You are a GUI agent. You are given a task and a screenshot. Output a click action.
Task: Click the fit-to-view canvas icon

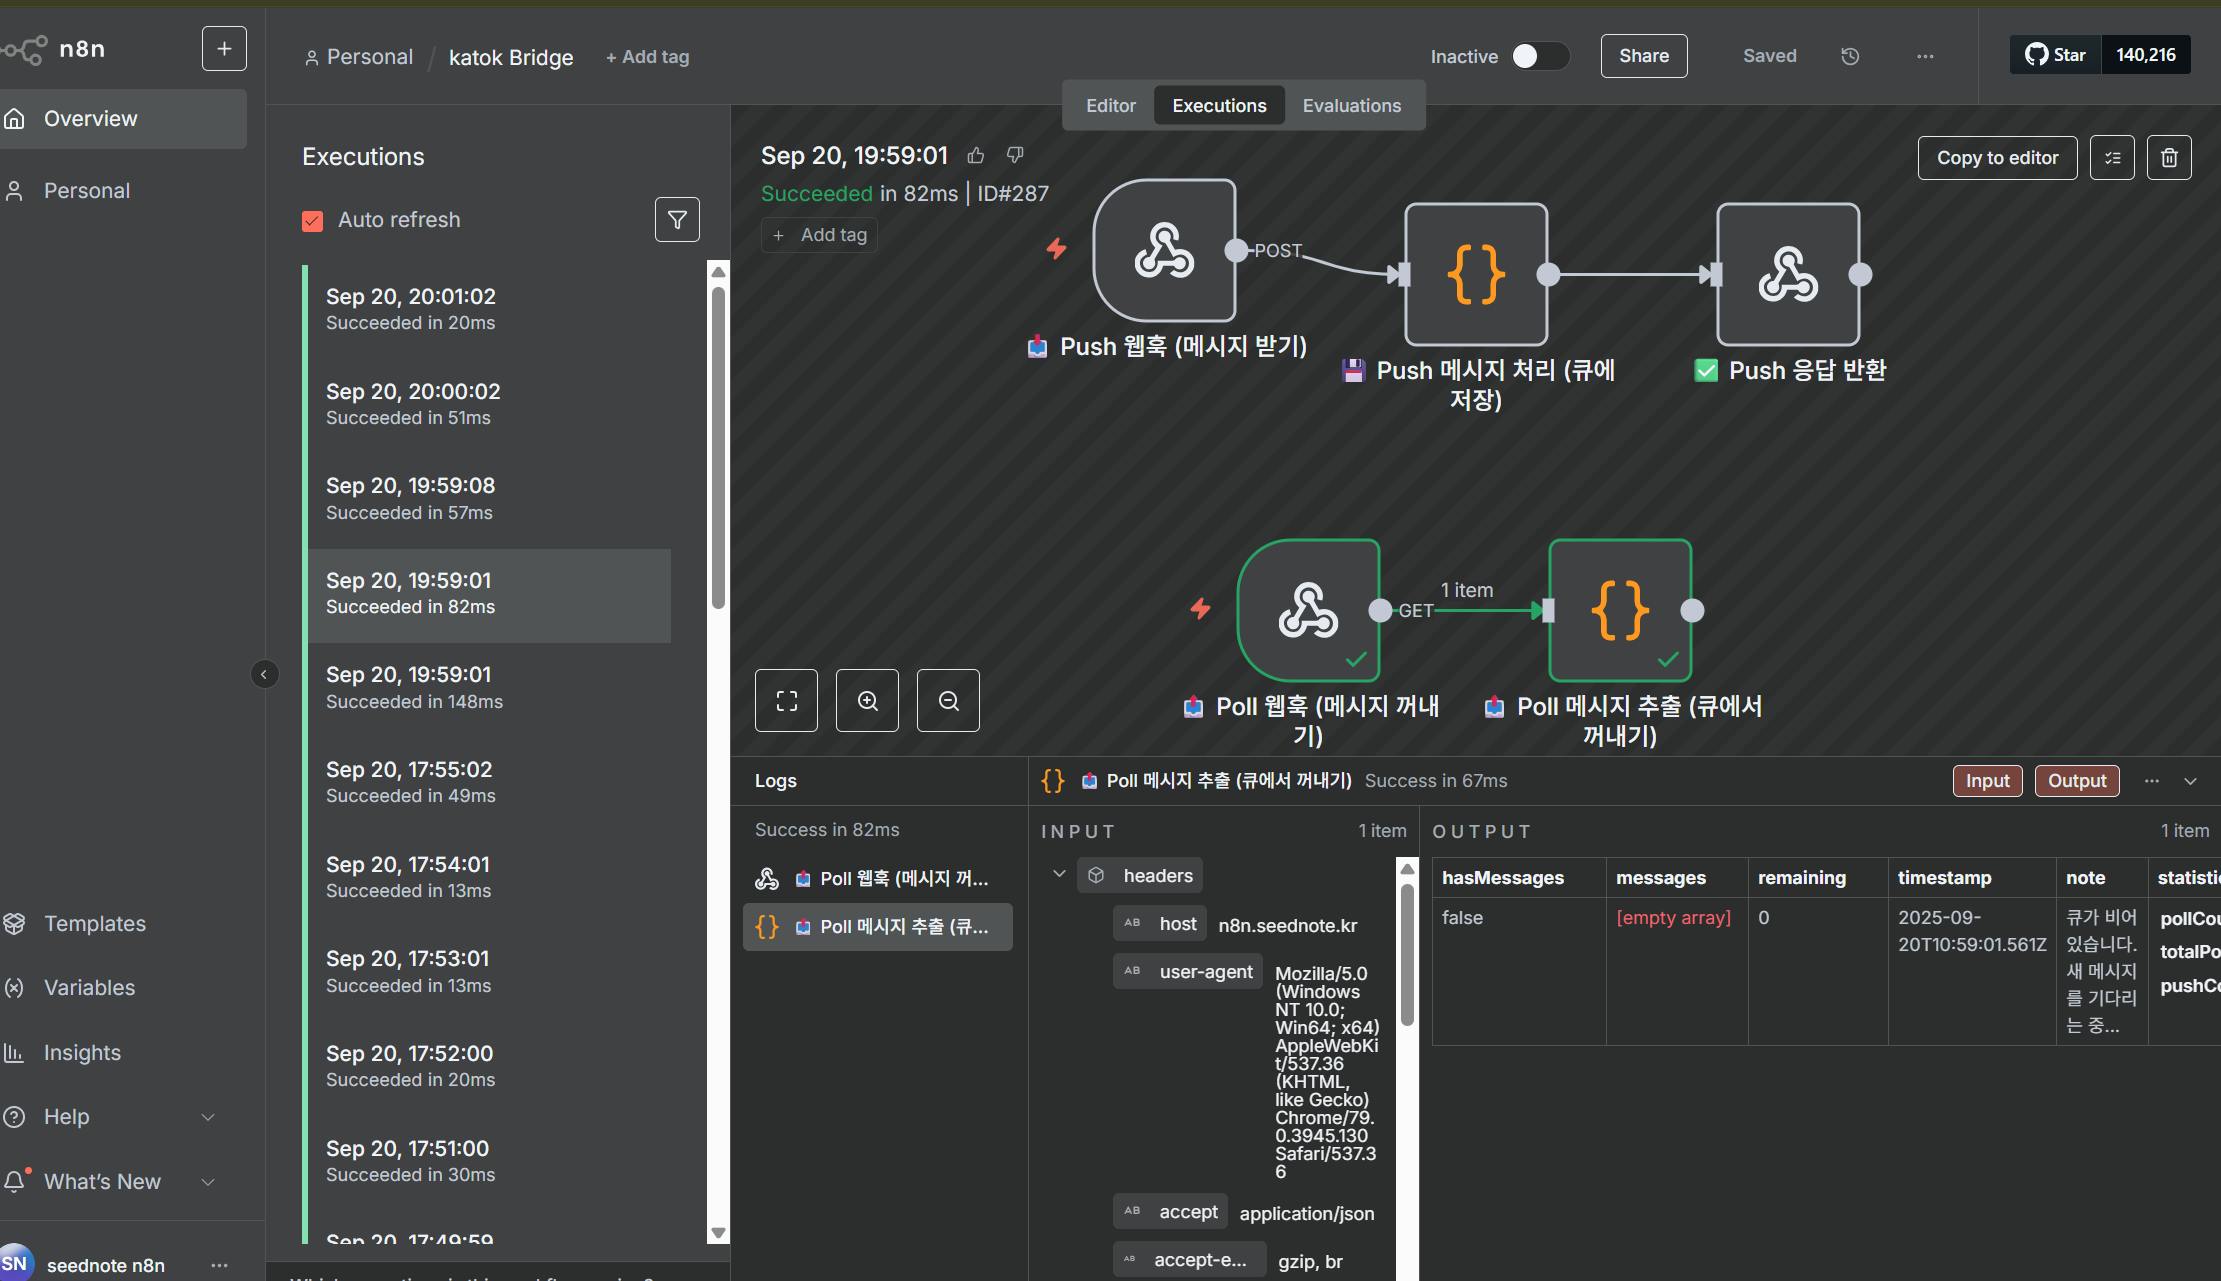coord(786,701)
